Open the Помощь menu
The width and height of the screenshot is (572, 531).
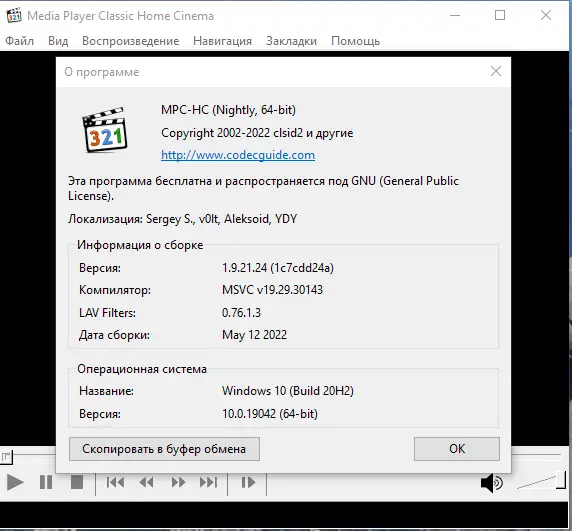(x=355, y=41)
